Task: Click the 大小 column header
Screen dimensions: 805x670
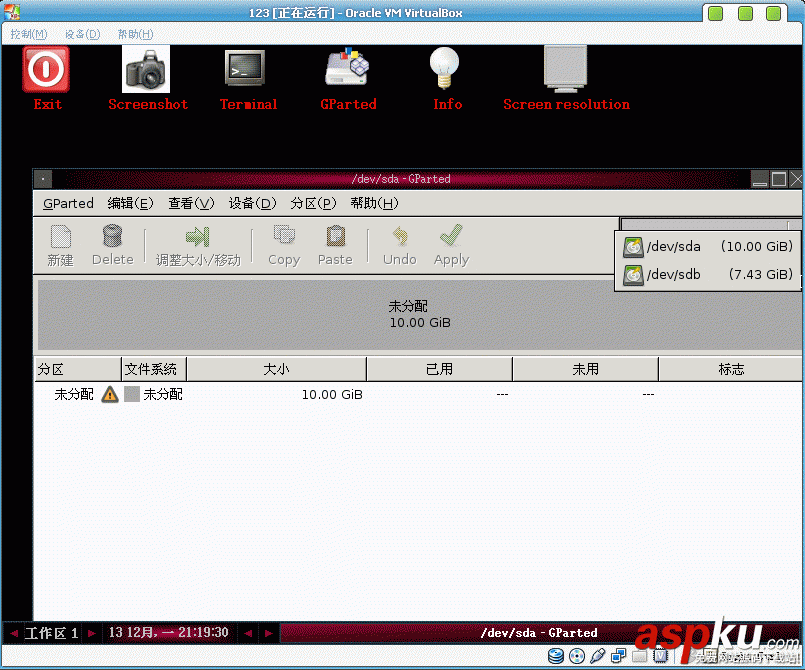Action: 276,369
